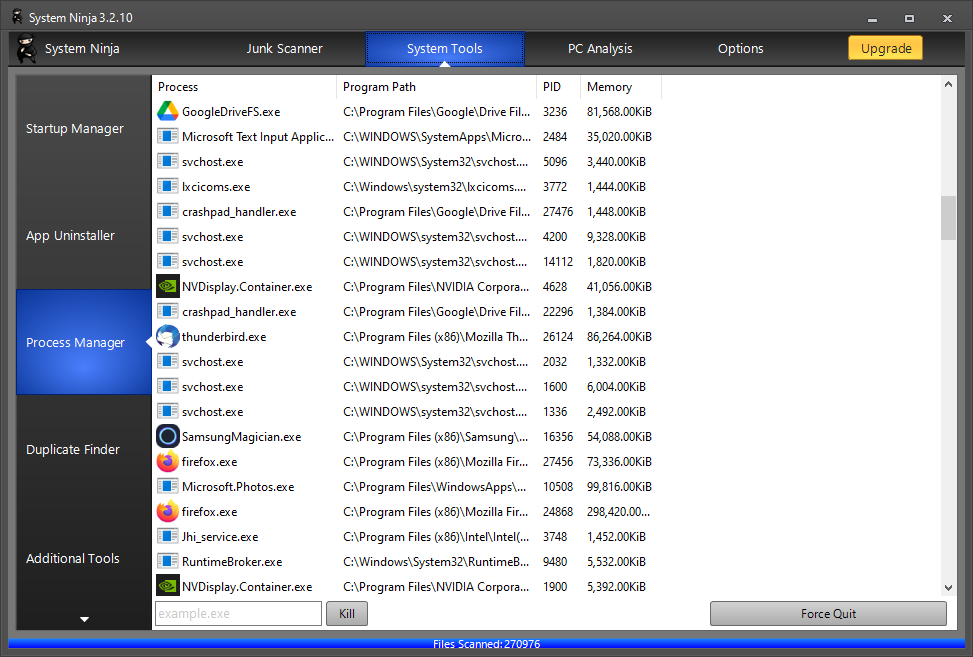This screenshot has width=973, height=657.
Task: Click the scrollbar down arrow
Action: click(x=948, y=588)
